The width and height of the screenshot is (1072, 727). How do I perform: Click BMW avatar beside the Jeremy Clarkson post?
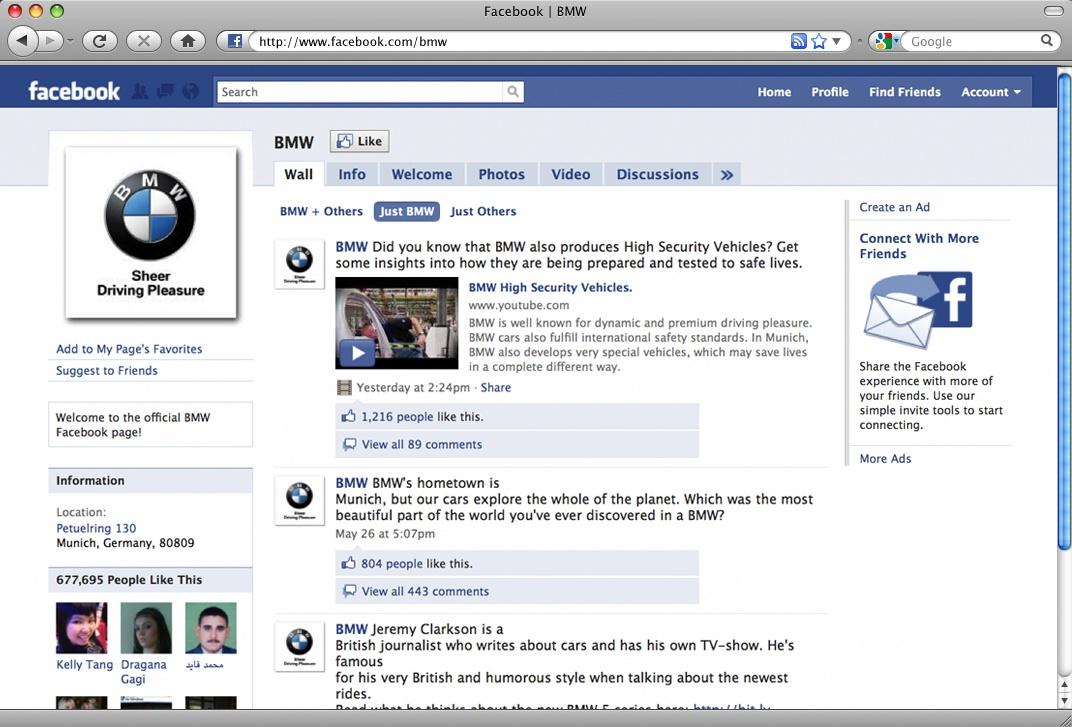[x=299, y=647]
